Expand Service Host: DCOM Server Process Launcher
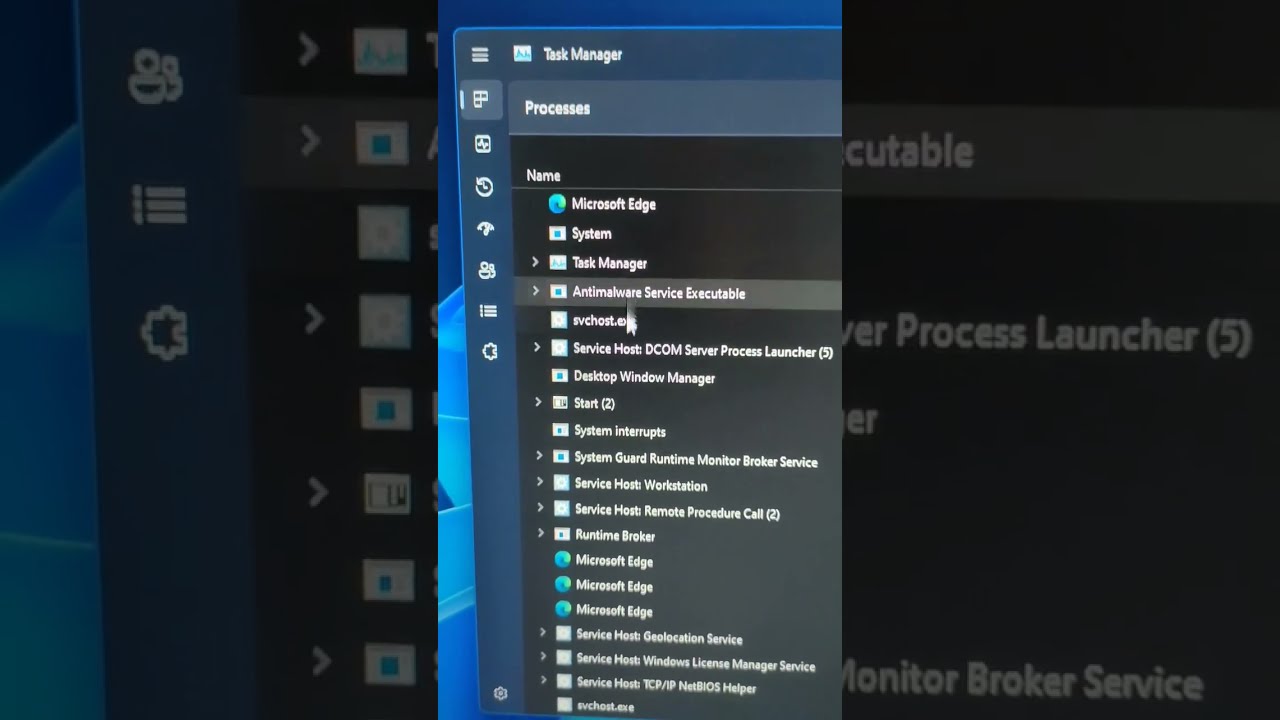 (537, 347)
